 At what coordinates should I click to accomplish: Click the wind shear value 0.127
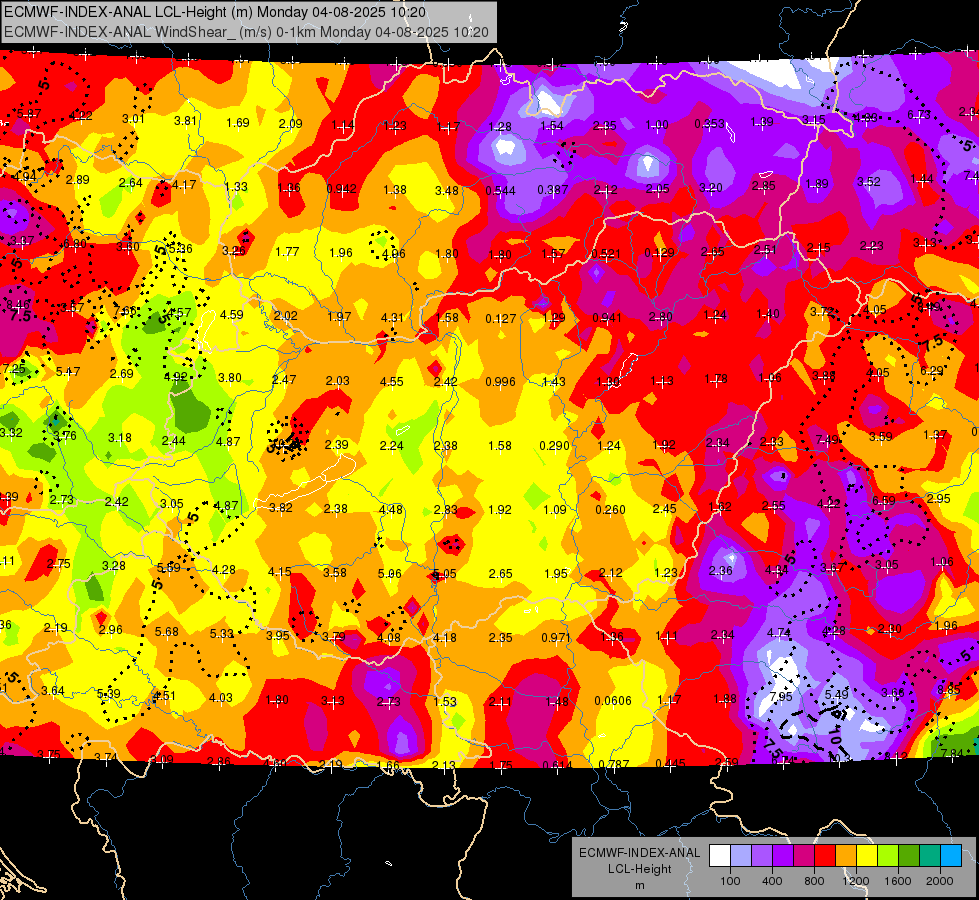501,319
